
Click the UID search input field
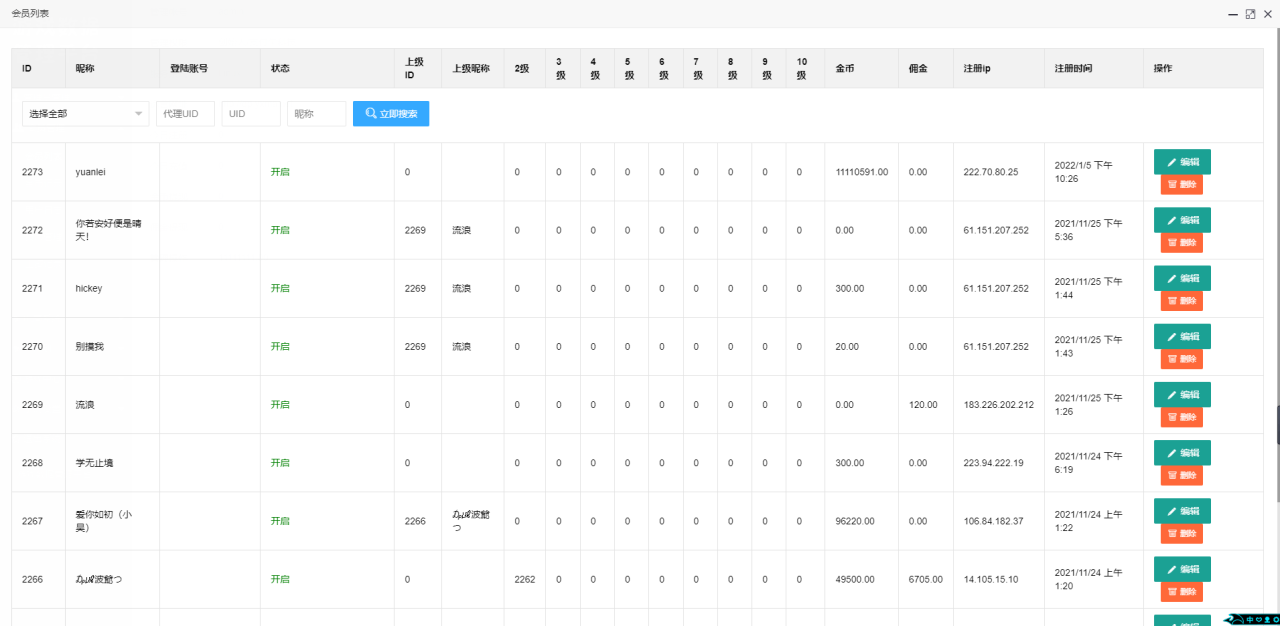(x=251, y=114)
